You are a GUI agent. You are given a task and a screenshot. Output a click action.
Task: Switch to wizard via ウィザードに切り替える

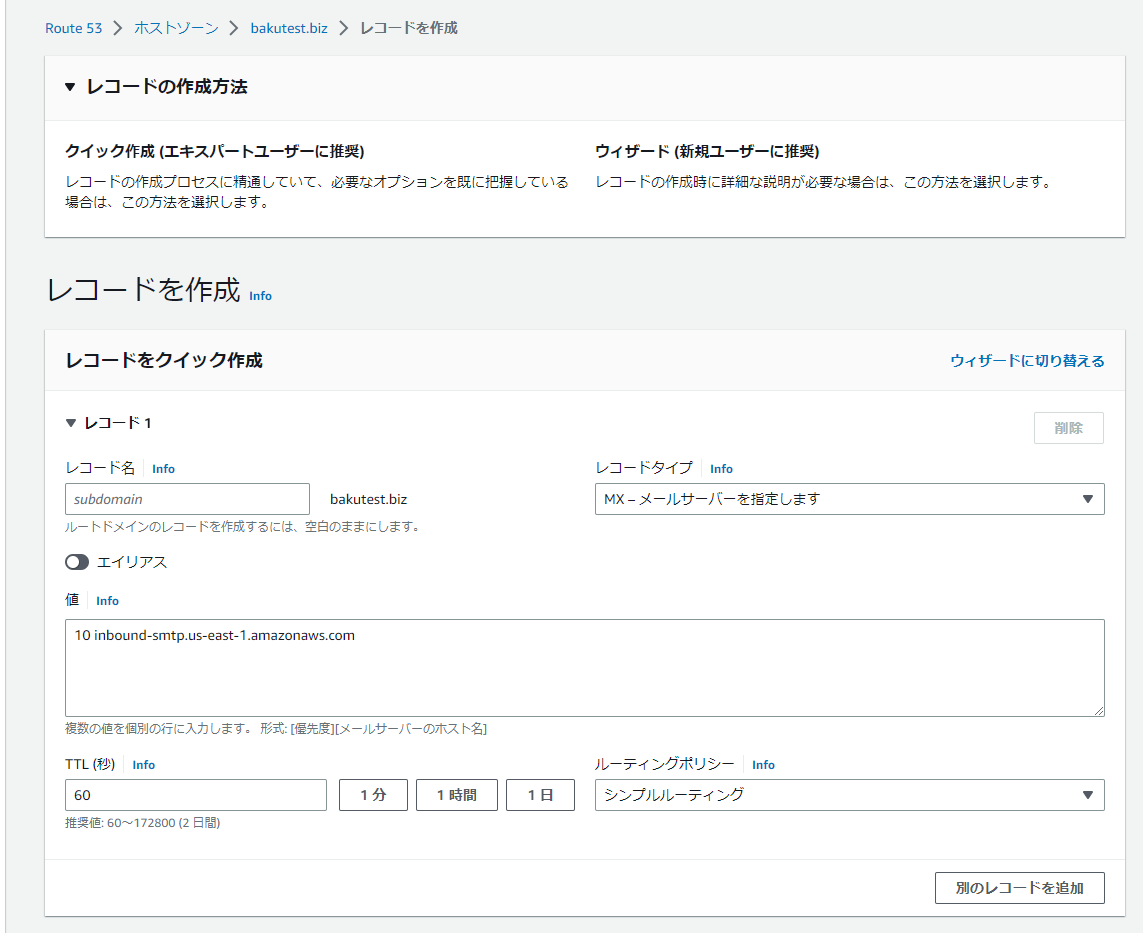pyautogui.click(x=1027, y=361)
